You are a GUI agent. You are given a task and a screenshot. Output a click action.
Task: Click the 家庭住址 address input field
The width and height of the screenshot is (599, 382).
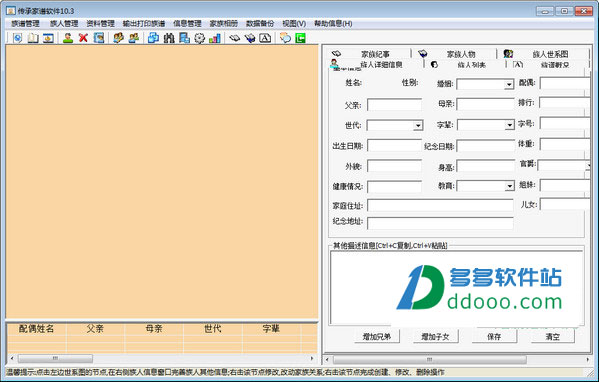pyautogui.click(x=440, y=205)
